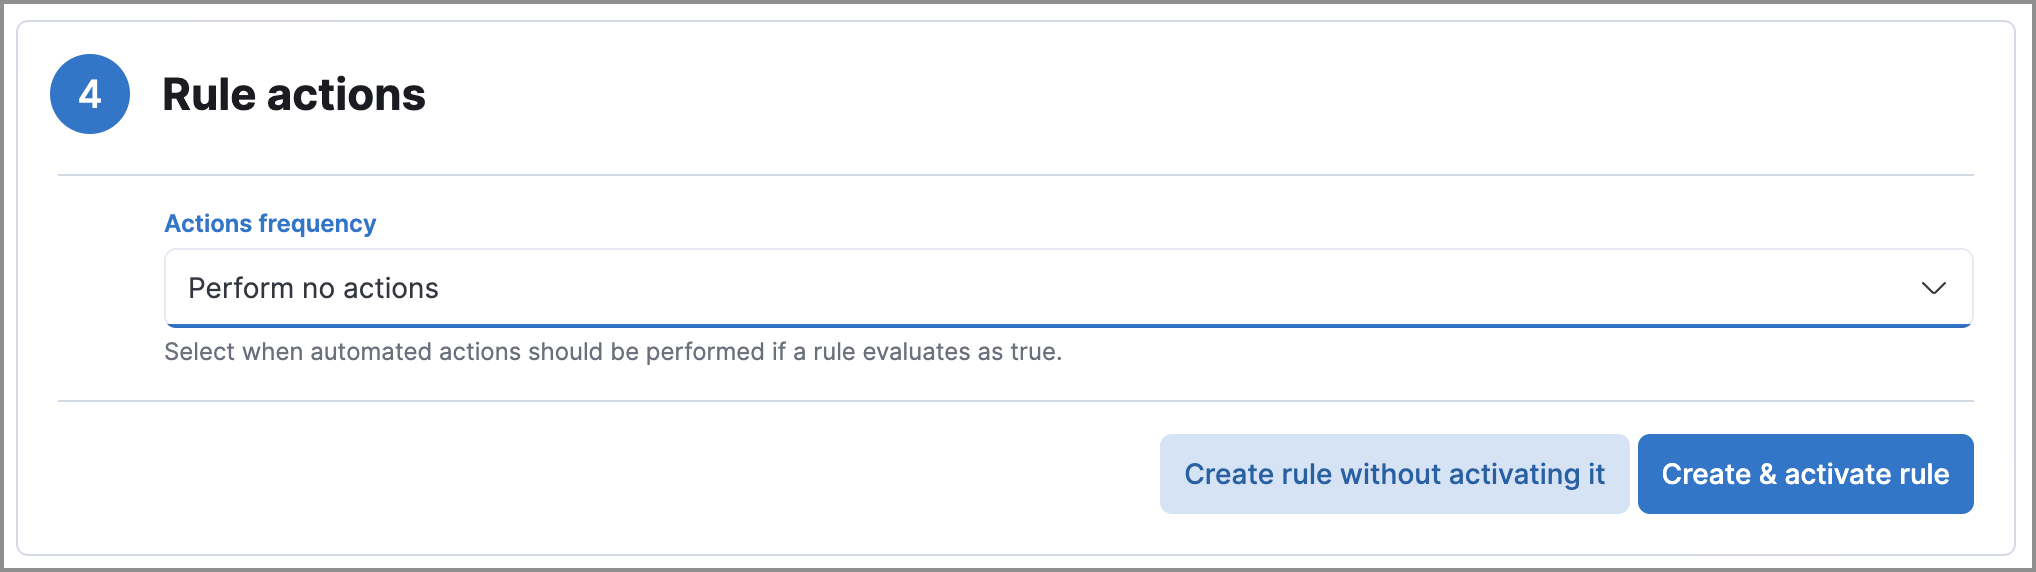Choose the dark blue primary create button

1805,474
